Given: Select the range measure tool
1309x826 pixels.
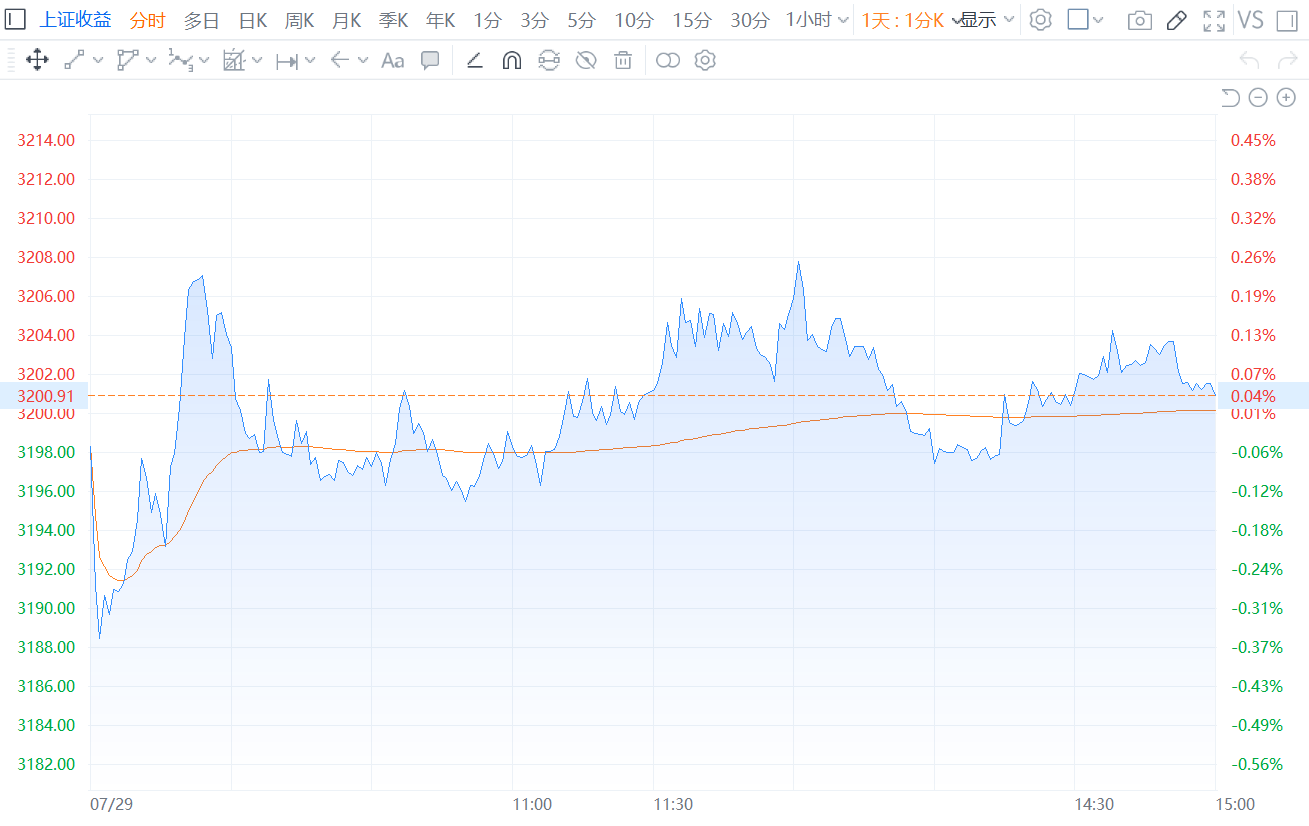Looking at the screenshot, I should tap(287, 61).
